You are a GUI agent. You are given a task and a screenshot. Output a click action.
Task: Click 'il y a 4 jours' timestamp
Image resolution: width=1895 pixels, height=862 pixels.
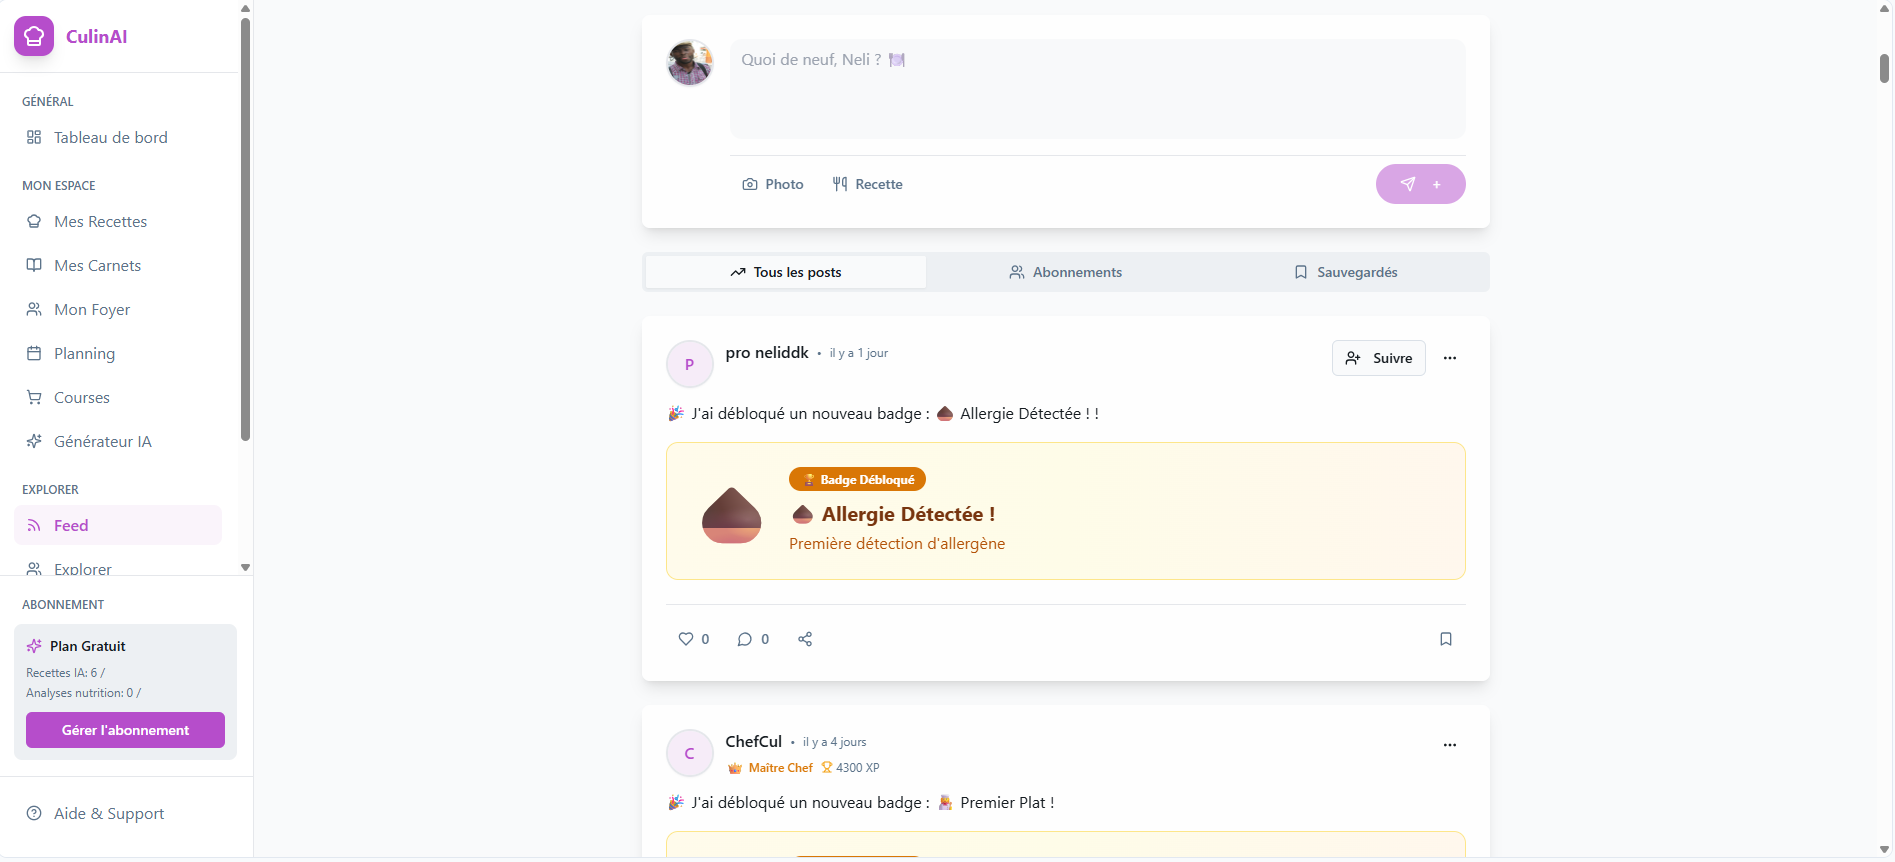tap(835, 742)
